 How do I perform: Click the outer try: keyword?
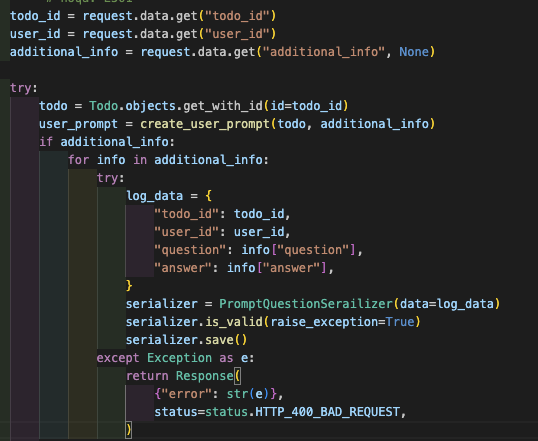click(24, 88)
